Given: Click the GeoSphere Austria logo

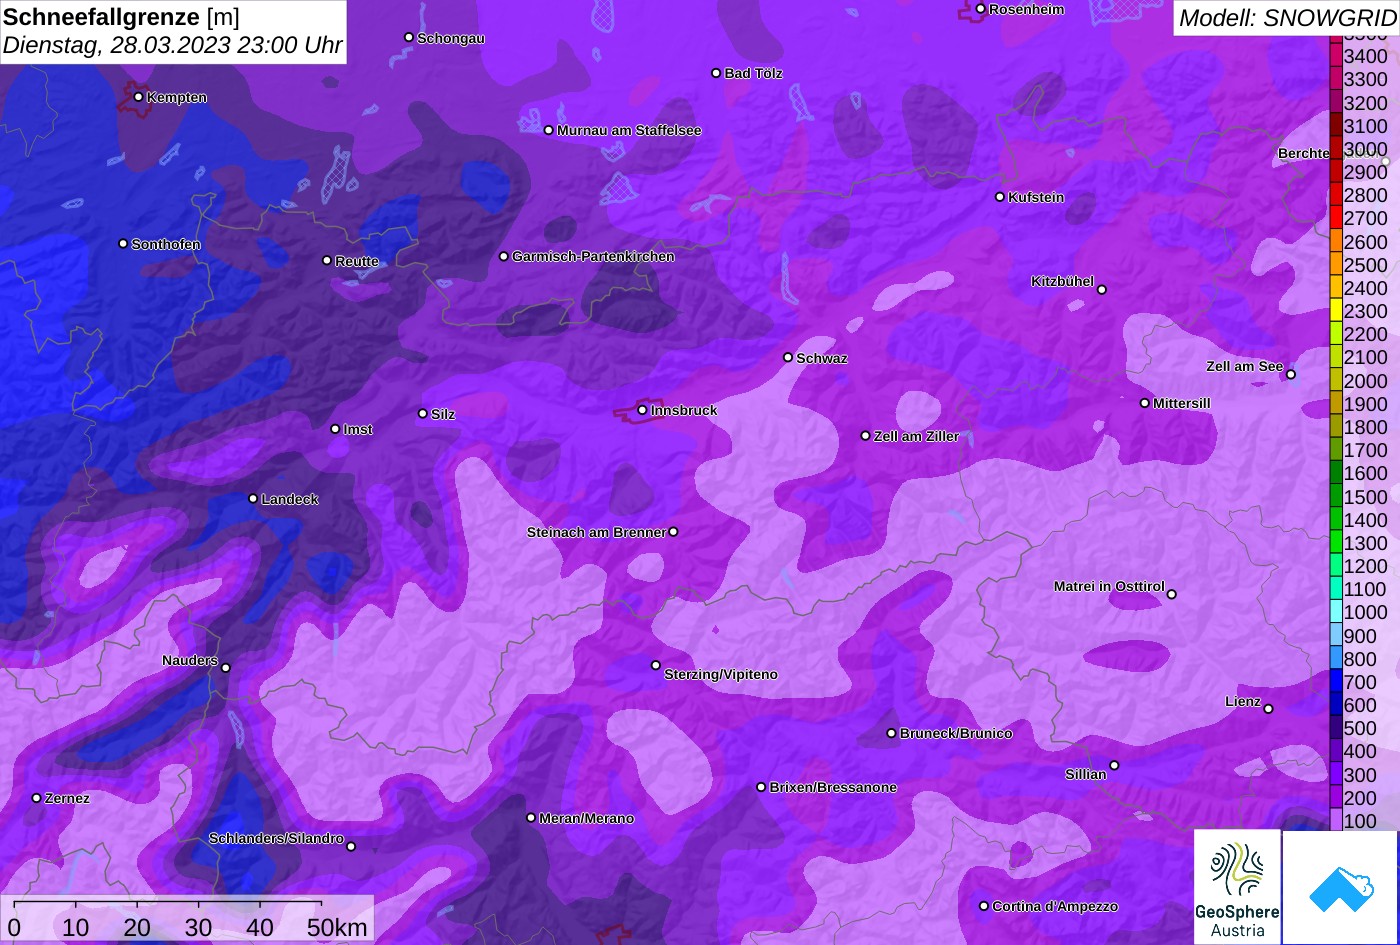Looking at the screenshot, I should 1237,887.
